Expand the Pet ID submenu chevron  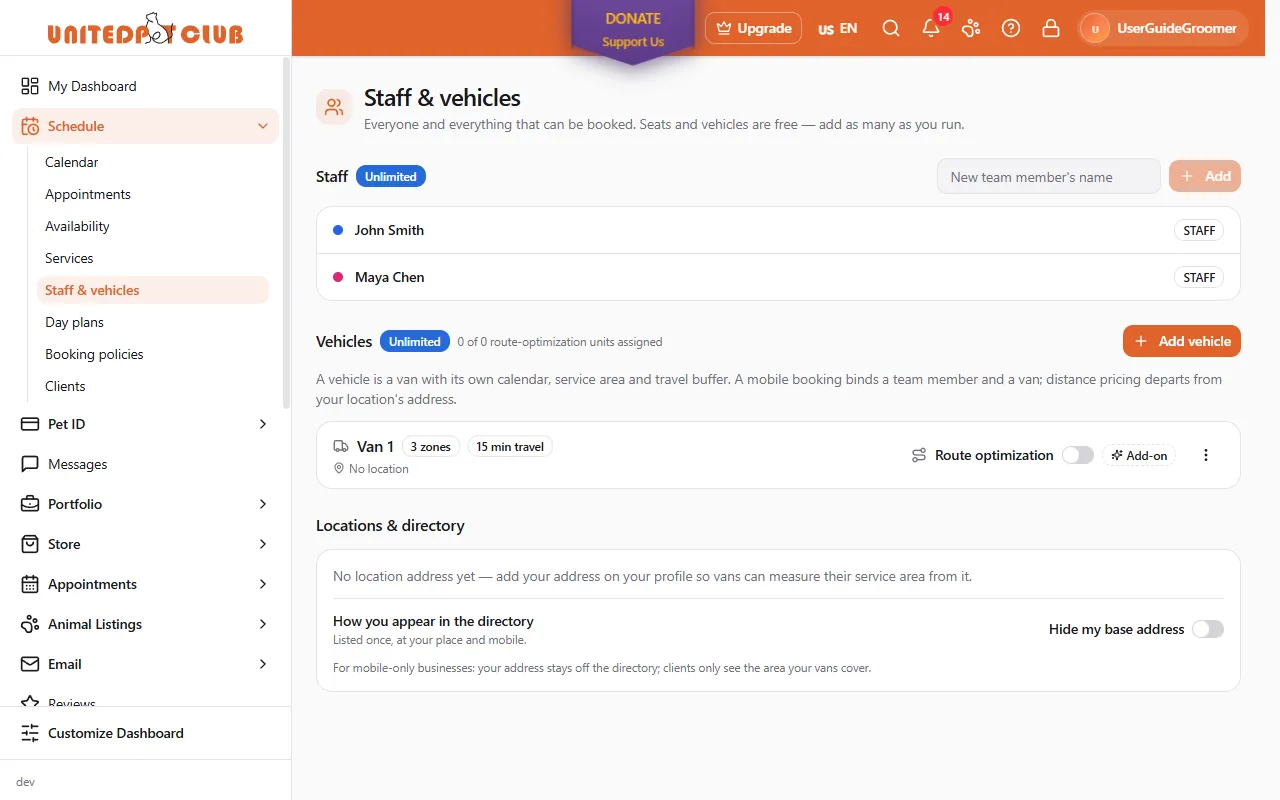click(263, 424)
